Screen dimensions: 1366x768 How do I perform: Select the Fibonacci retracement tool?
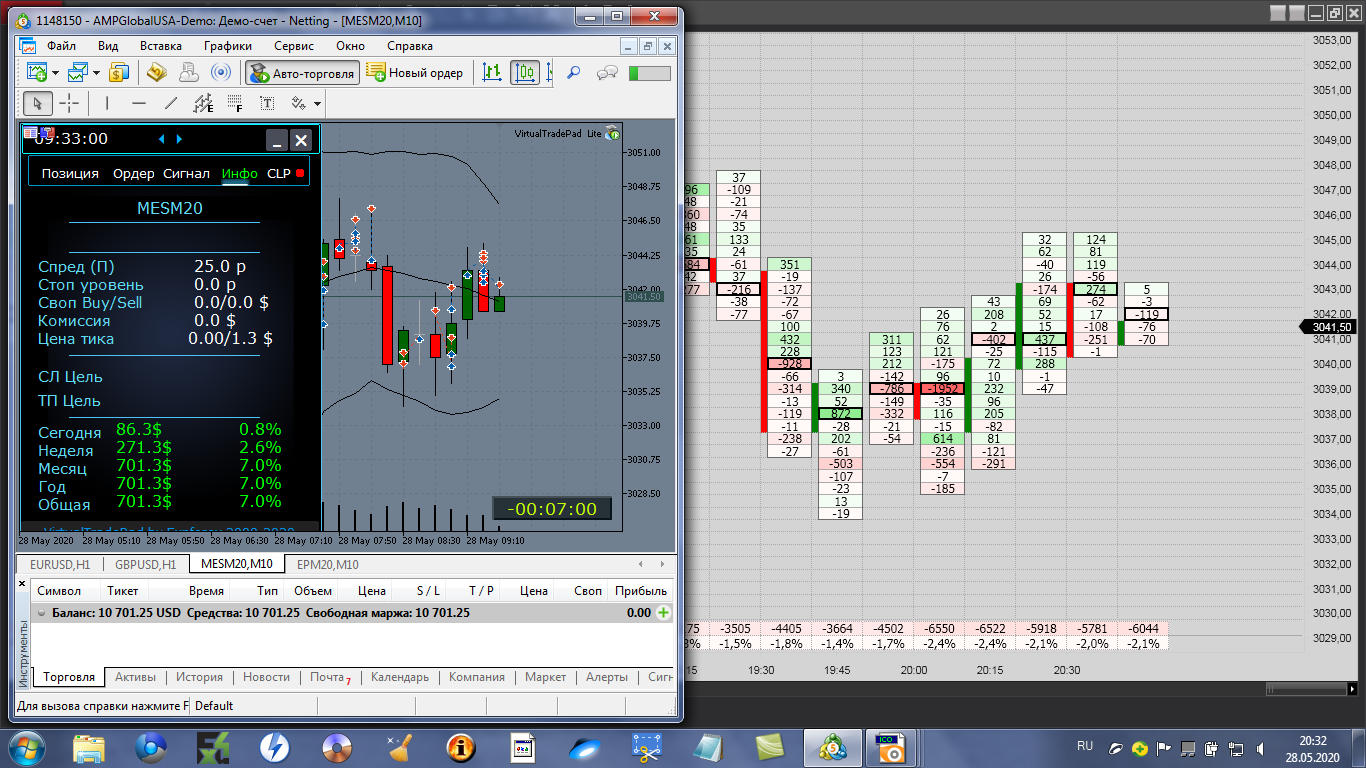(x=235, y=103)
